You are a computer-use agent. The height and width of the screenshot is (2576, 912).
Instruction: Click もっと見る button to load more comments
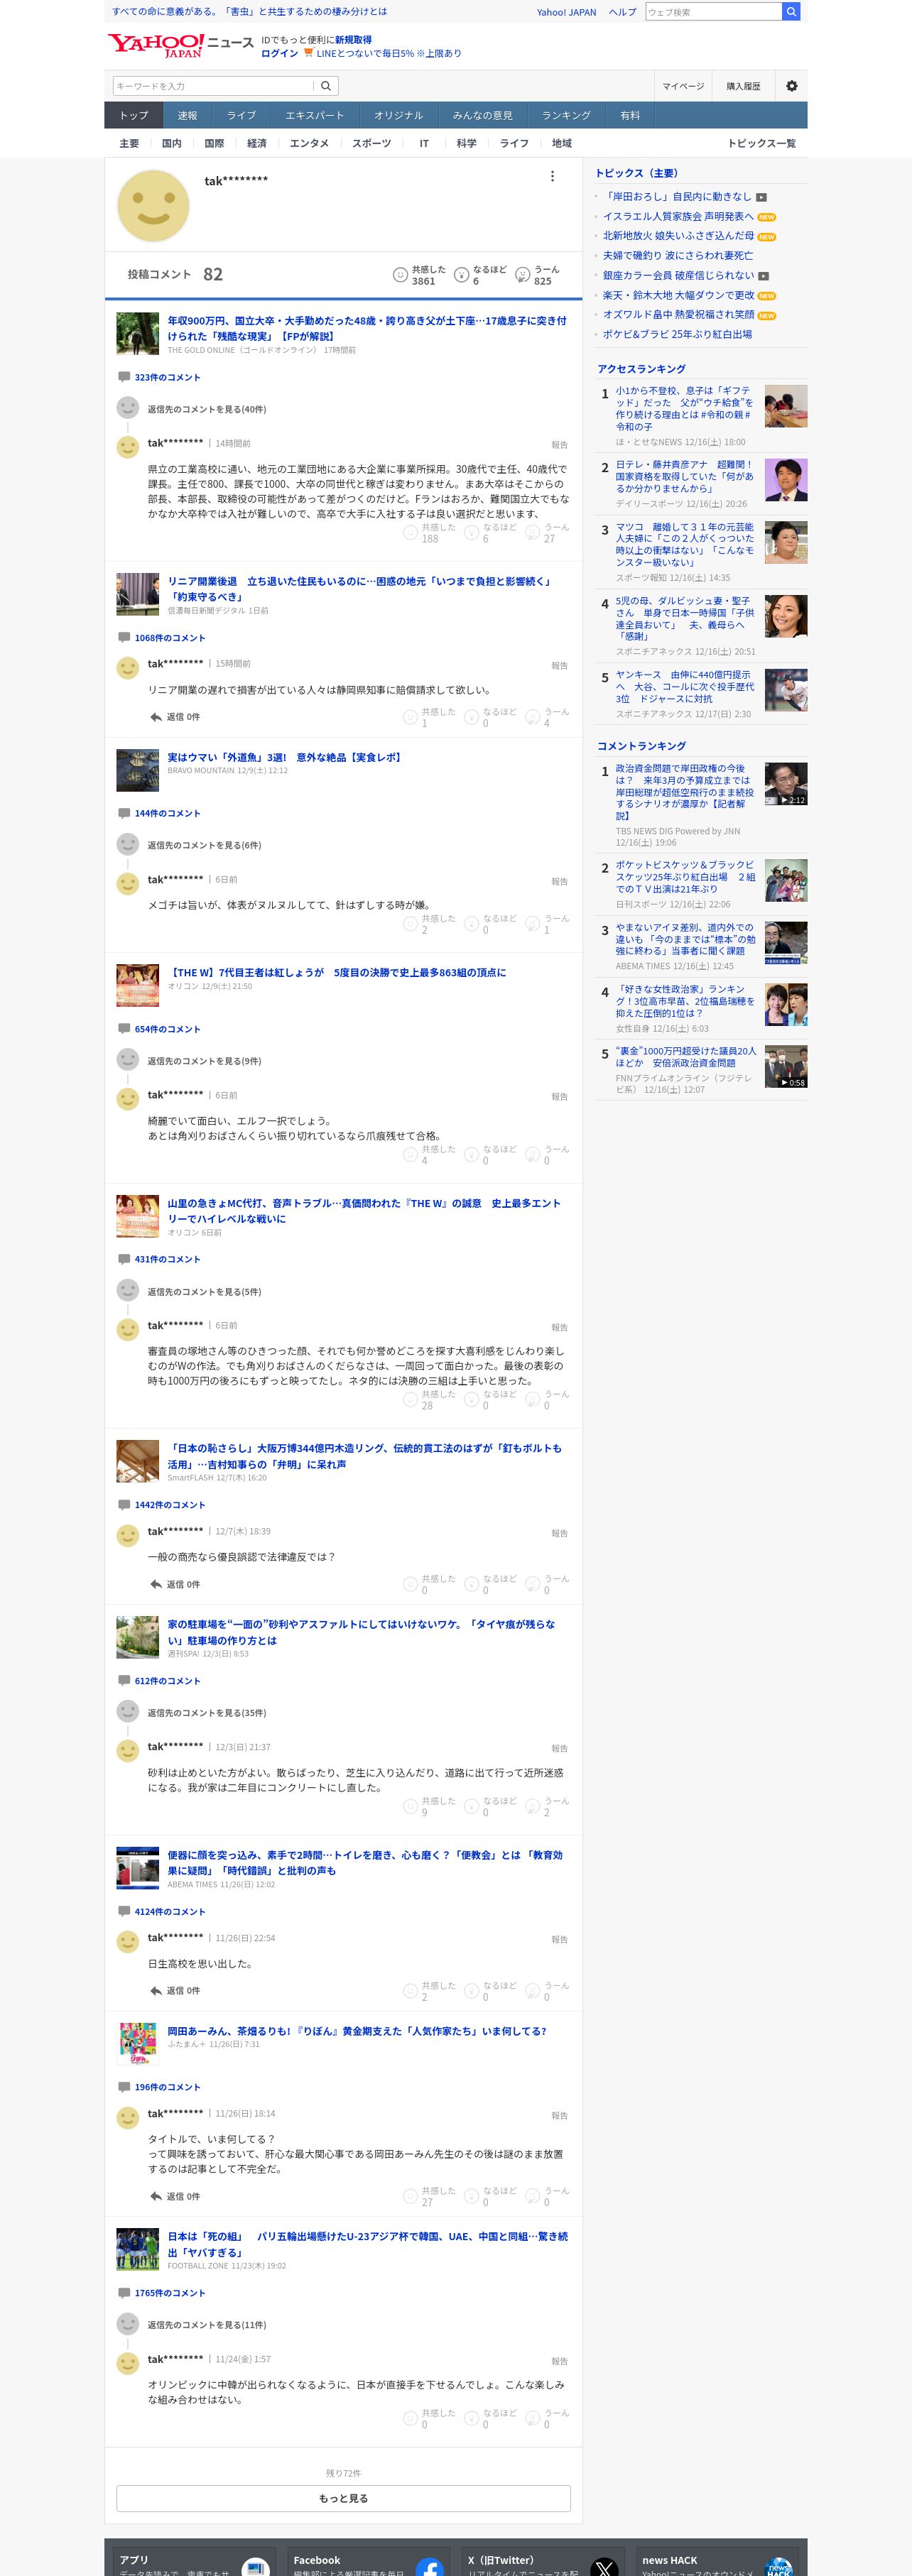(343, 2498)
